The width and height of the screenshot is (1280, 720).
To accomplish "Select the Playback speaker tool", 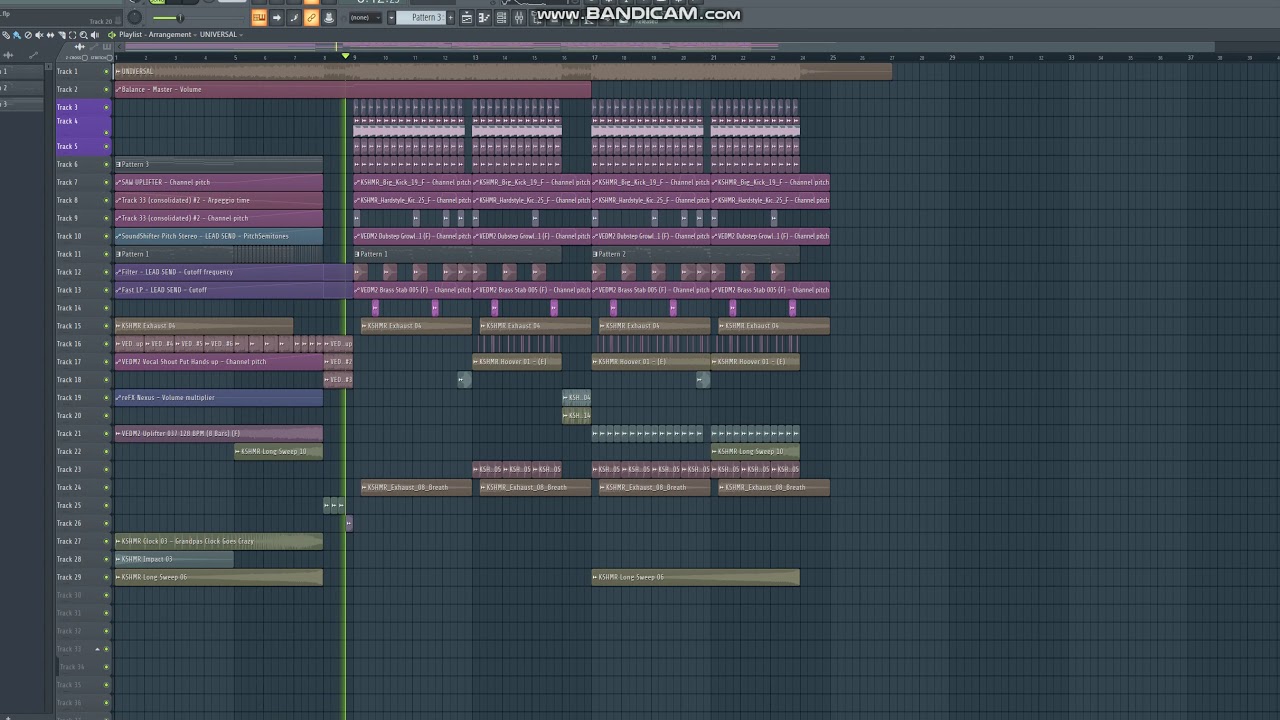I will 94,35.
